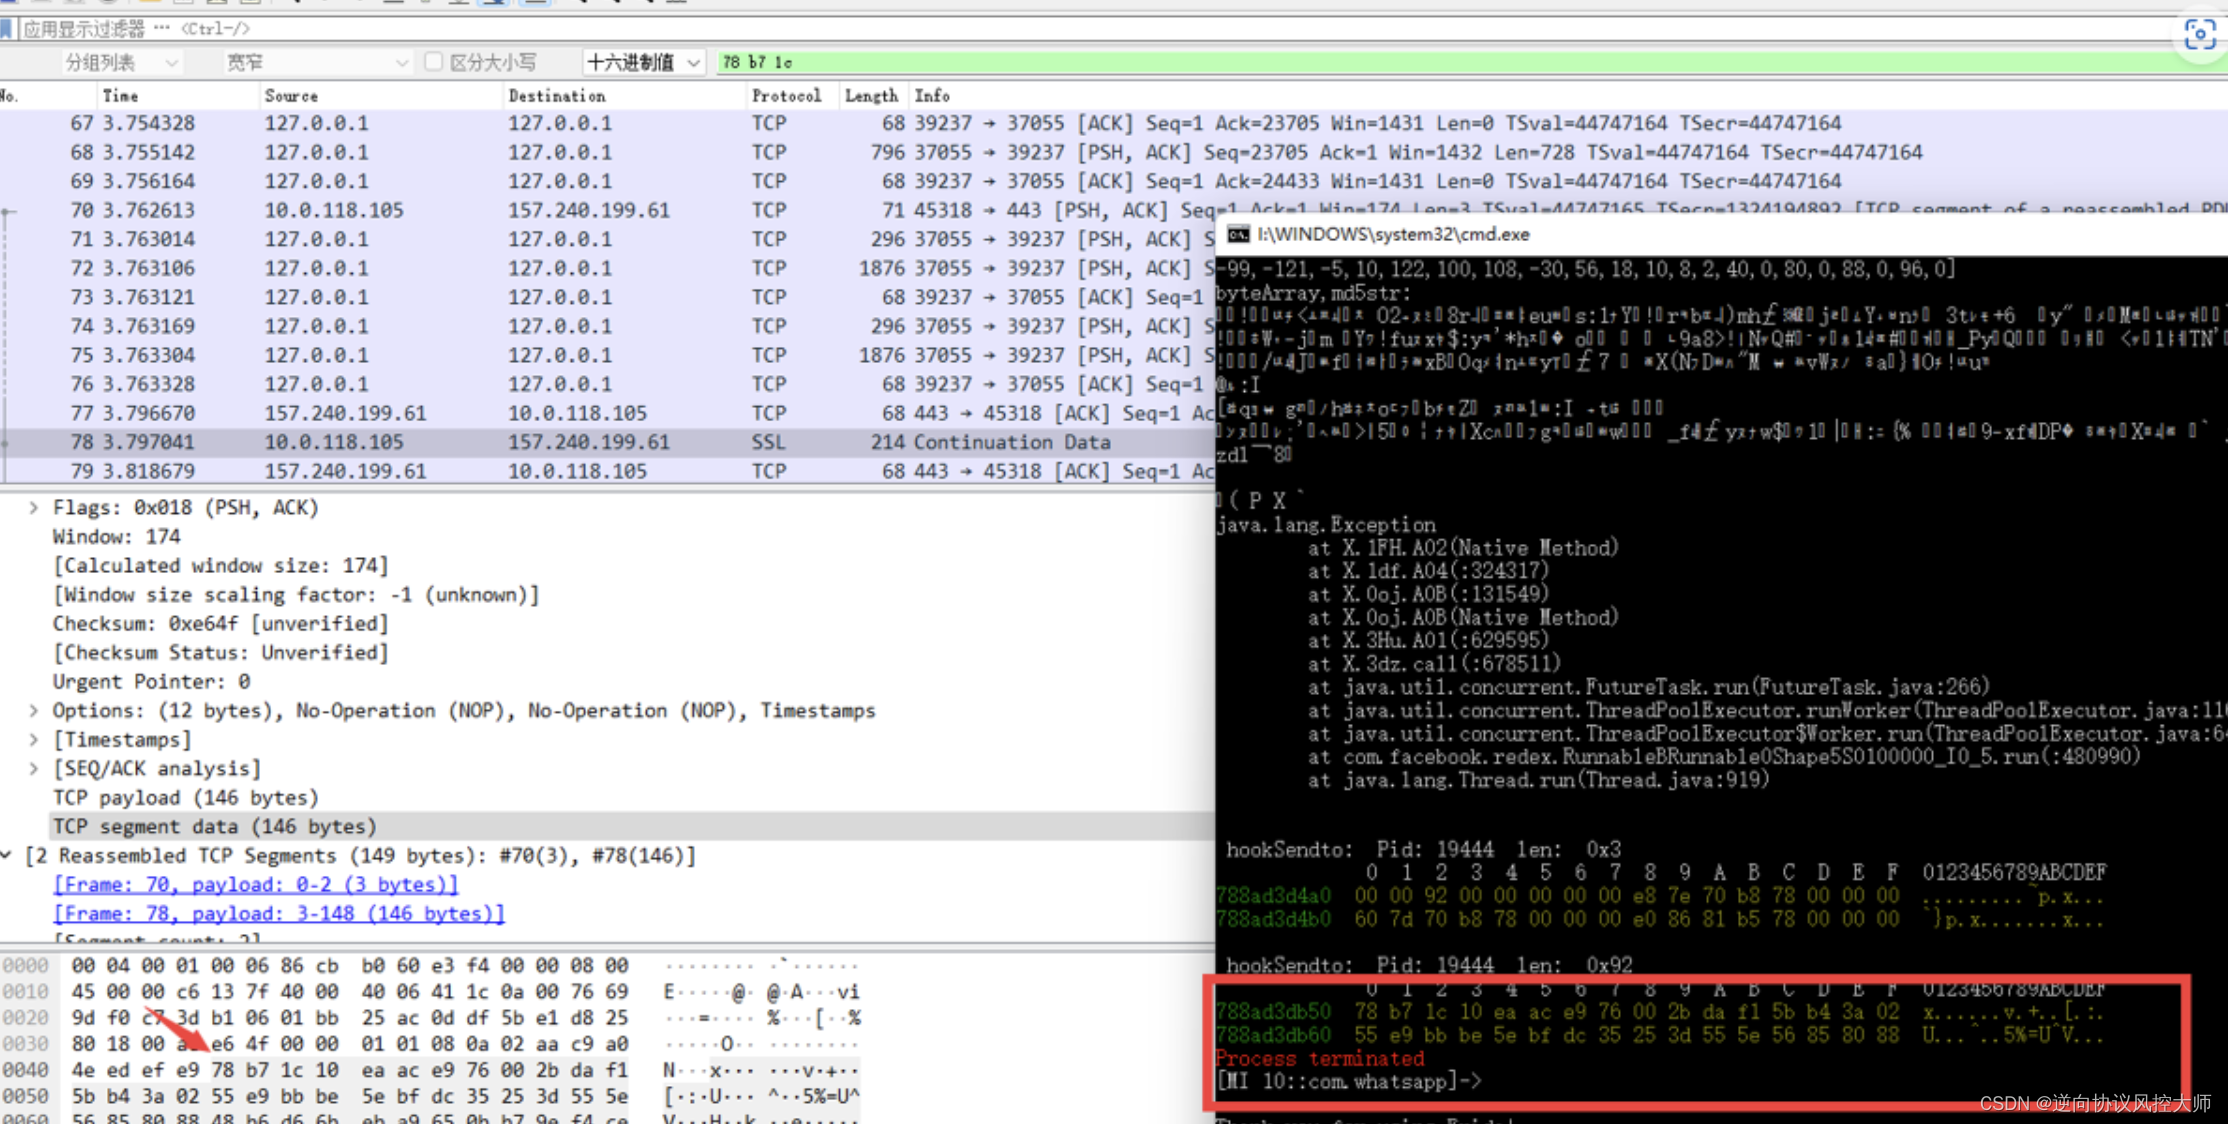The width and height of the screenshot is (2228, 1124).
Task: Select the TCP payload (146 bytes) line
Action: 185,798
